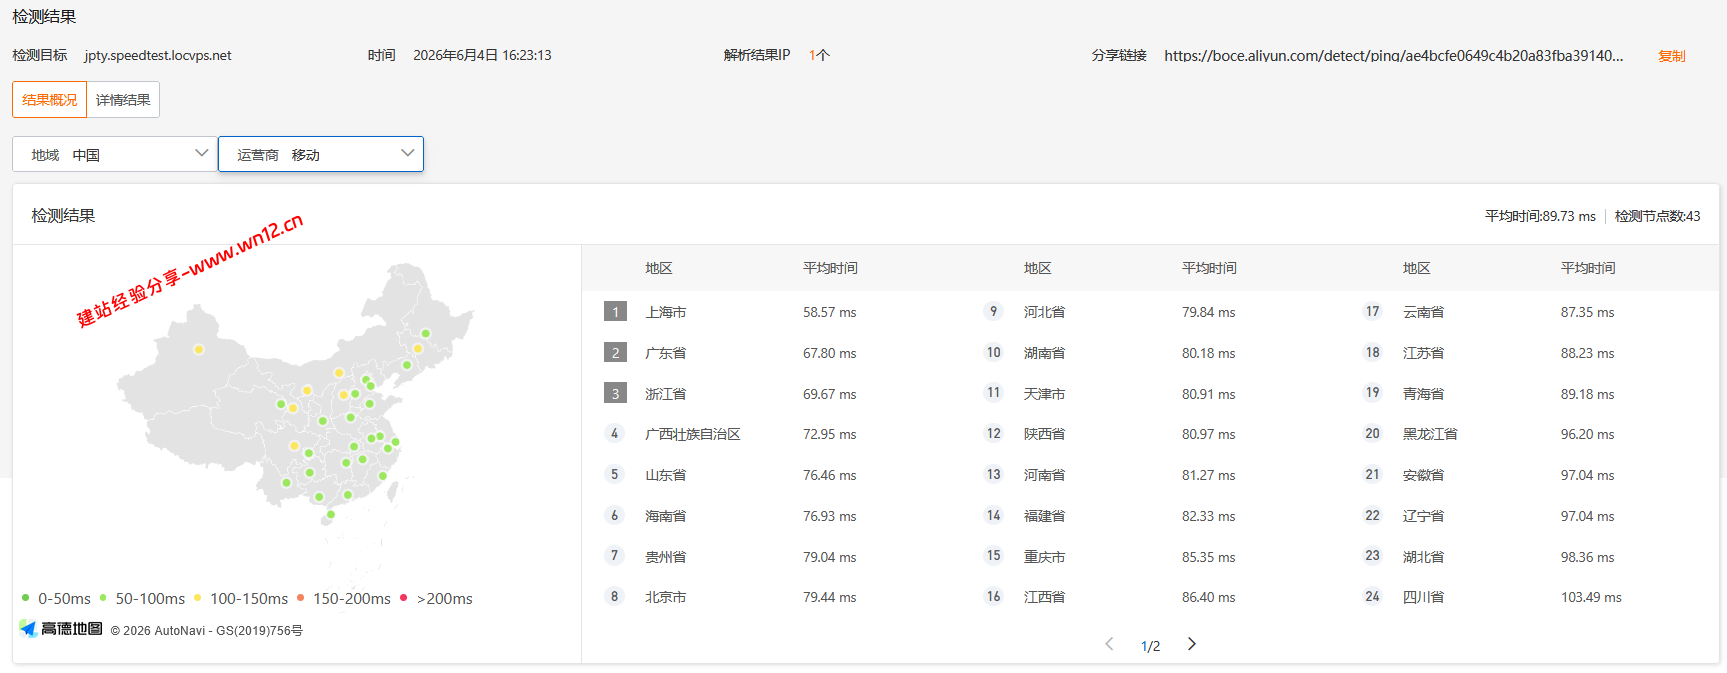Click the detection time 2026年6月4日 16:23:13
This screenshot has height=673, width=1727.
coord(482,56)
